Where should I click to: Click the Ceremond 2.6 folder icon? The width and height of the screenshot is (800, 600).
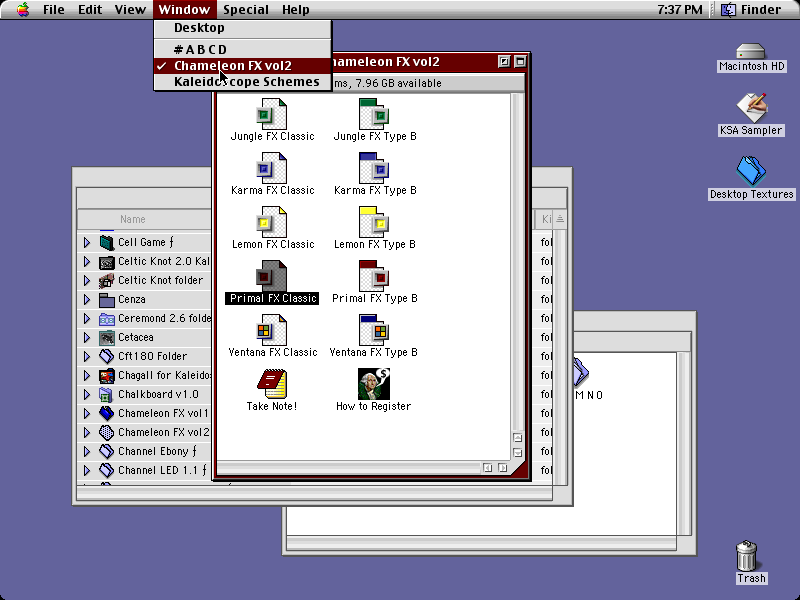pyautogui.click(x=107, y=319)
